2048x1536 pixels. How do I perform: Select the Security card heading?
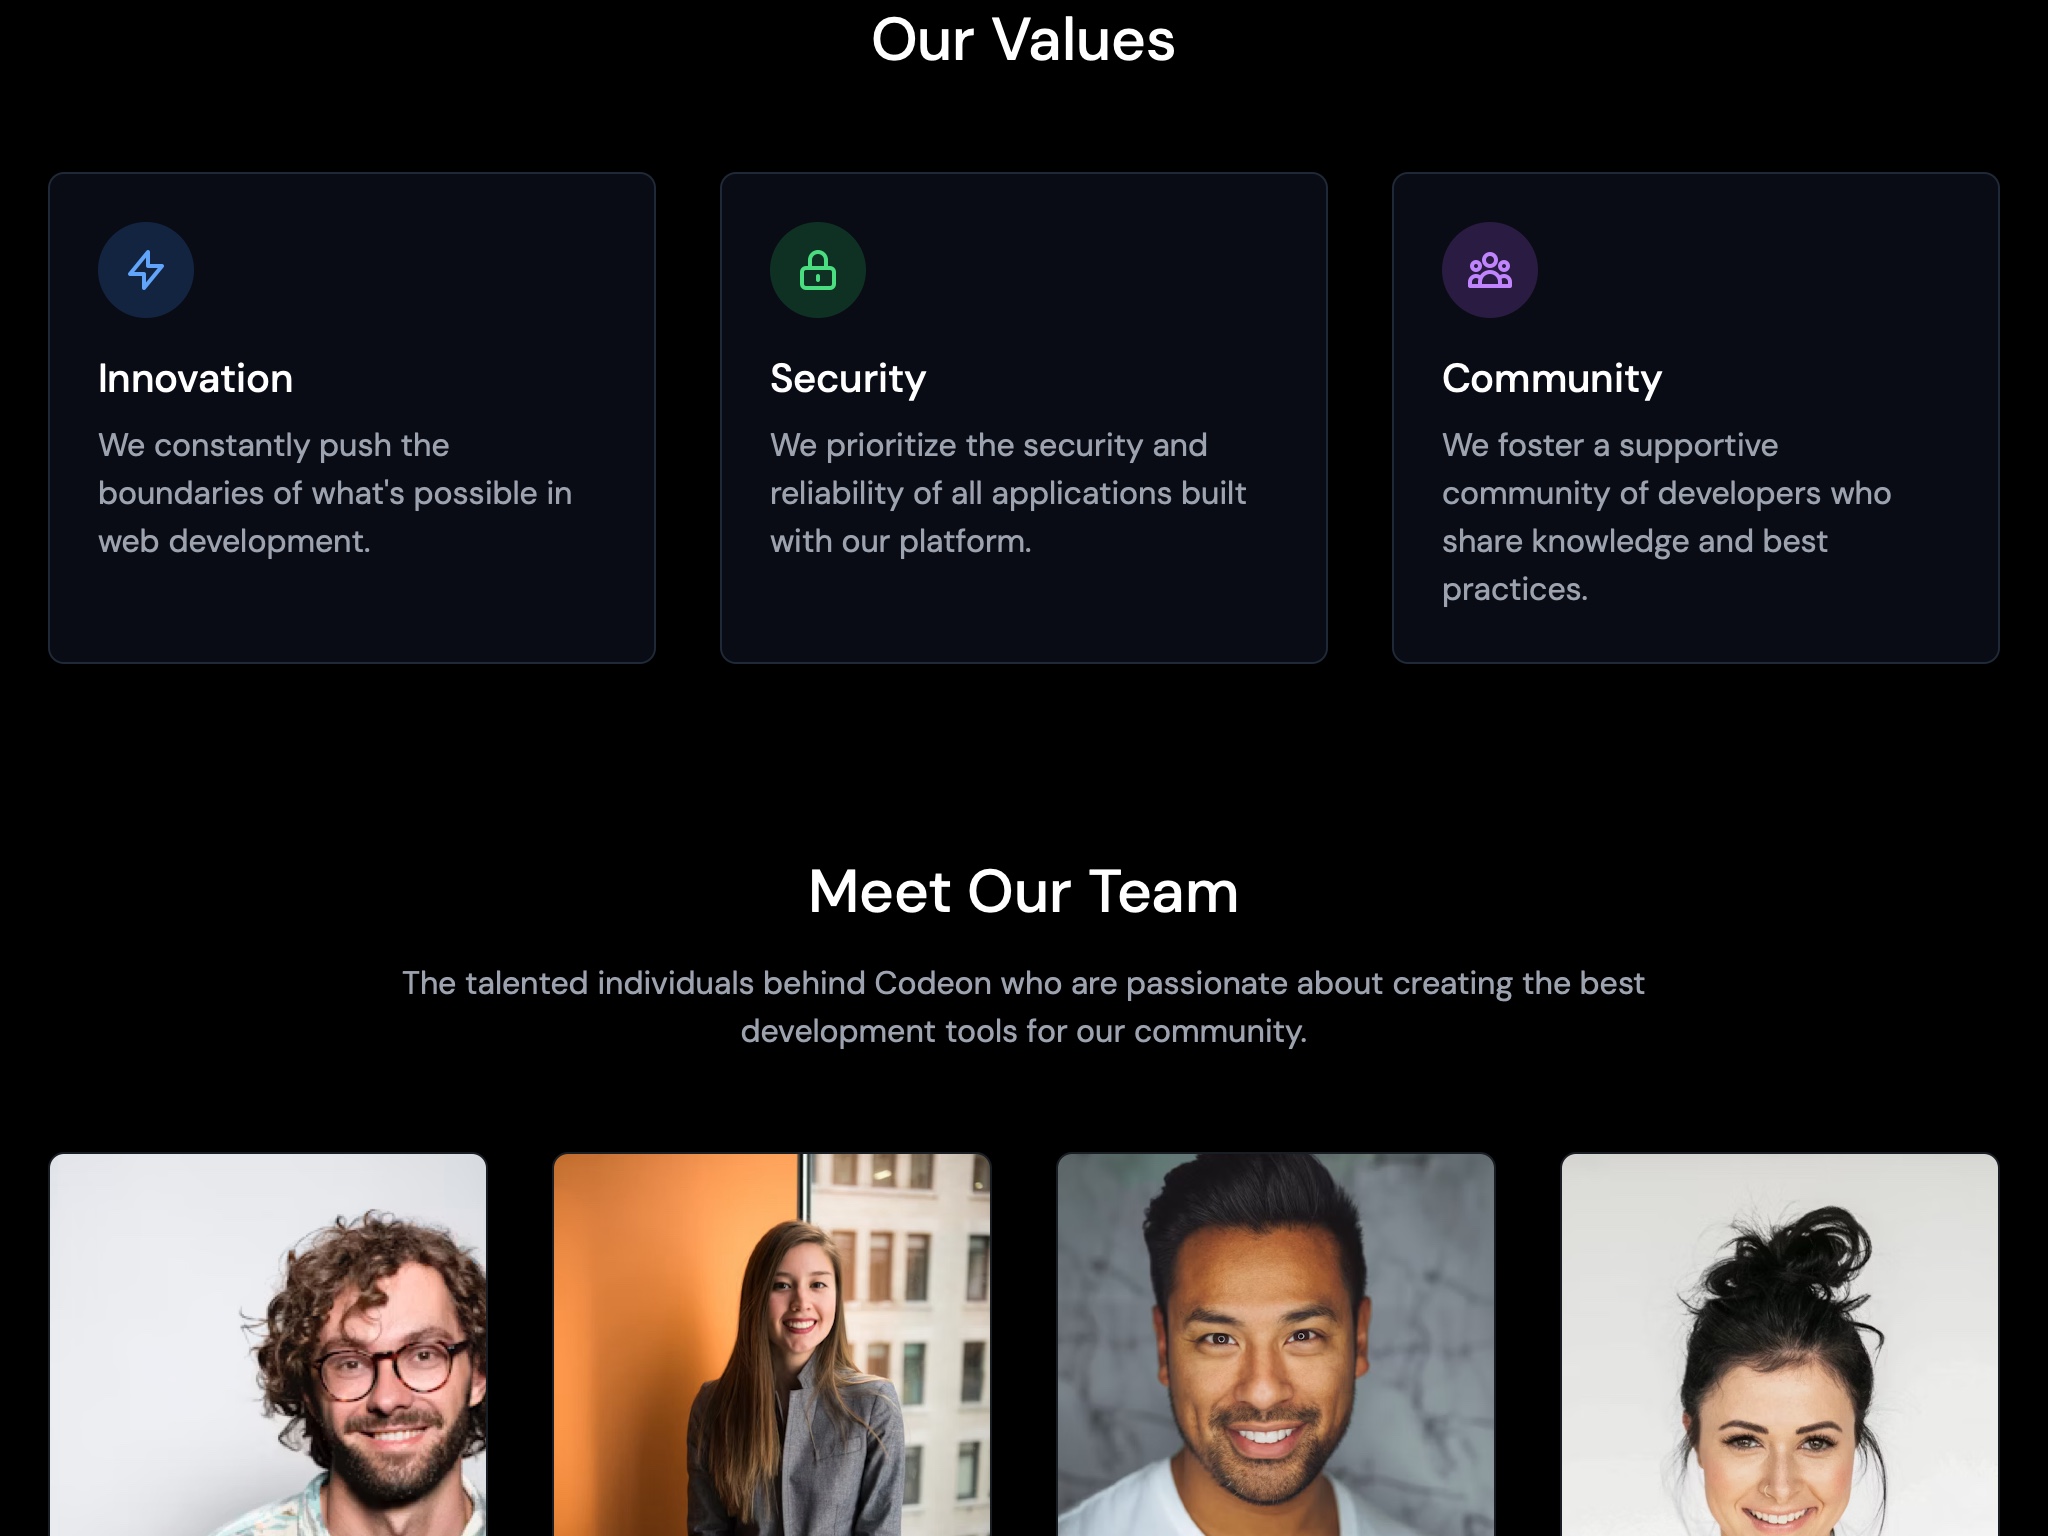[x=848, y=379]
